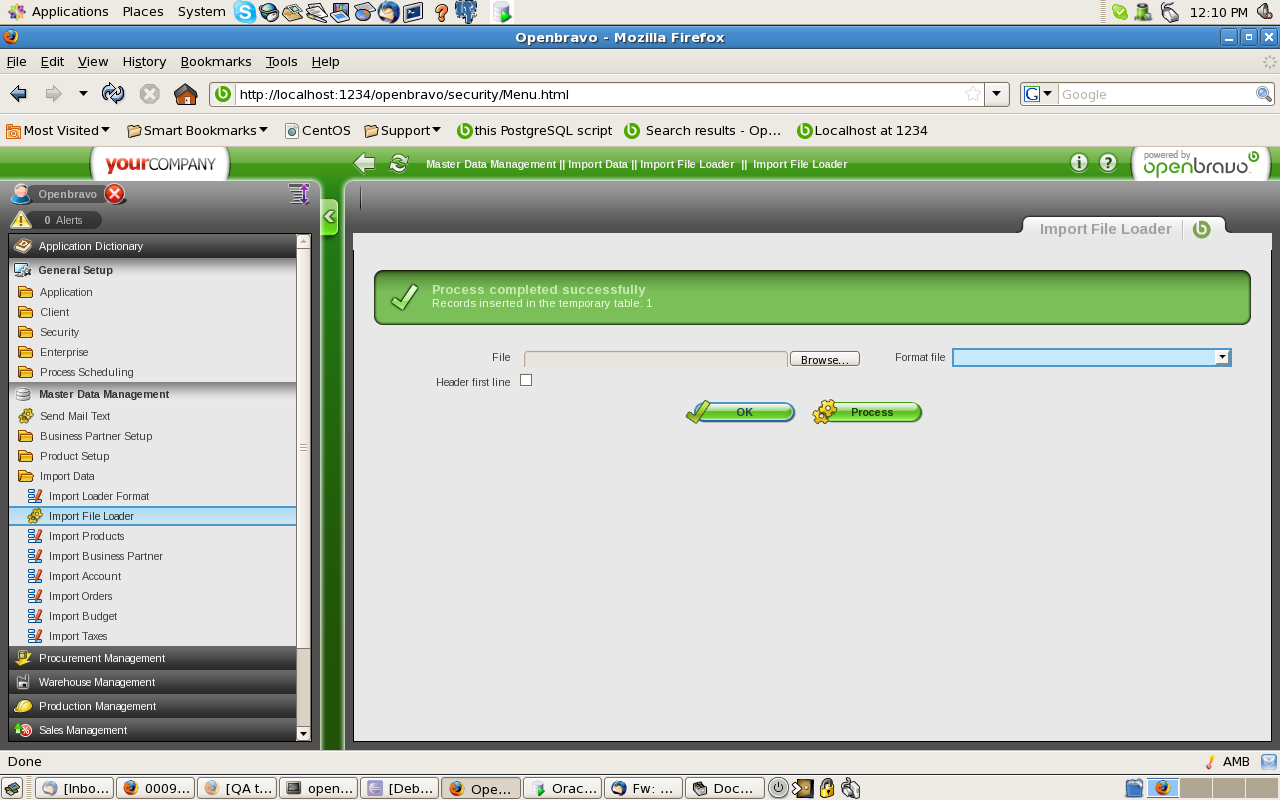Open the Support bookmarks folder dropdown

pyautogui.click(x=403, y=130)
